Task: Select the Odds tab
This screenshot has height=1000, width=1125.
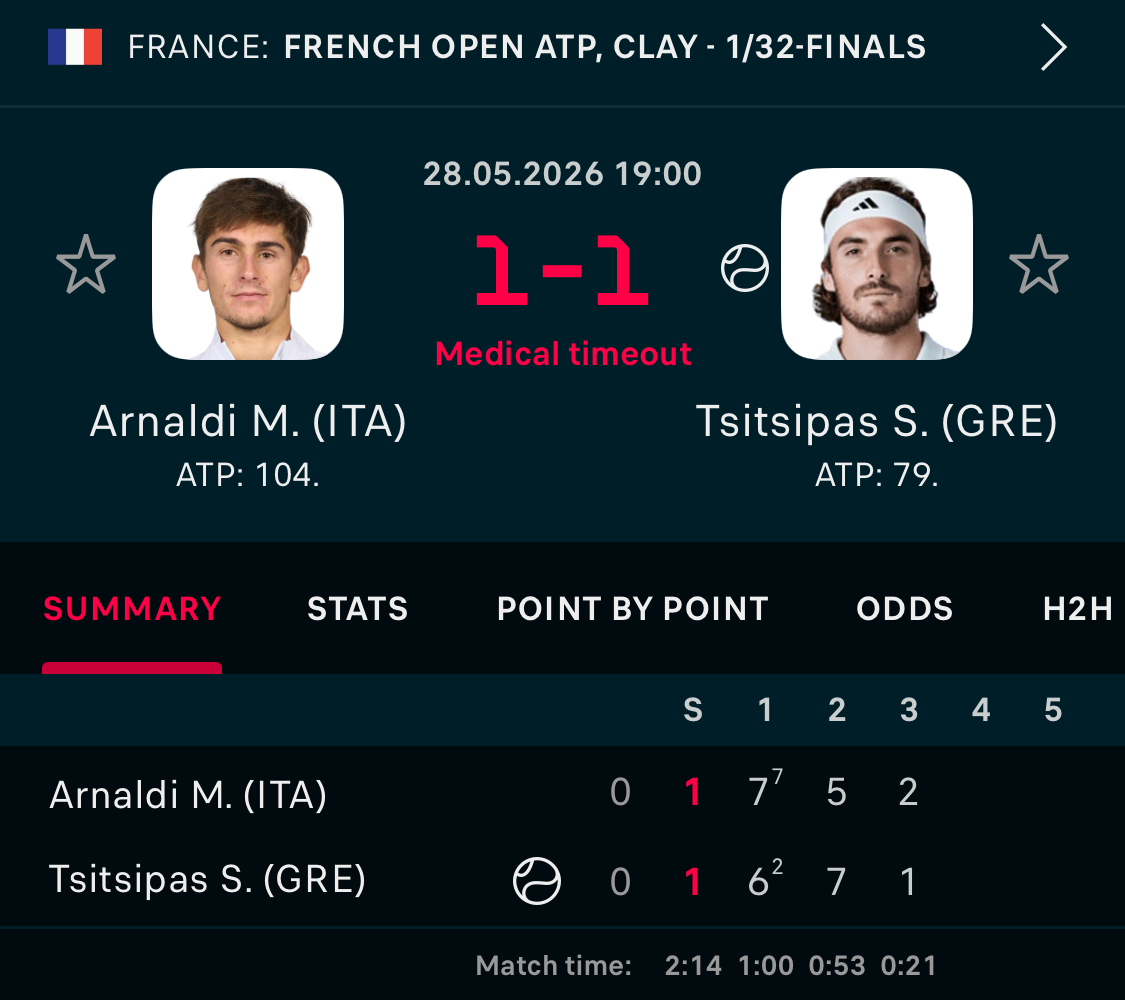Action: pyautogui.click(x=905, y=609)
